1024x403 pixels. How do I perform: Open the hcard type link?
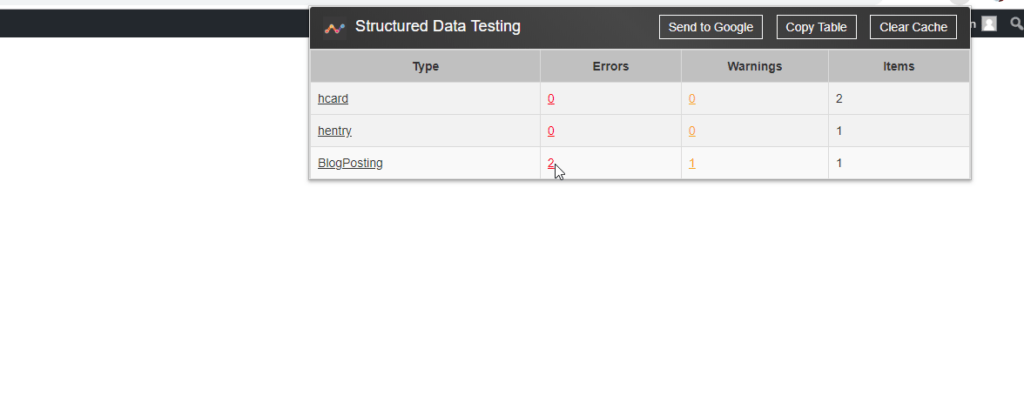coord(333,99)
